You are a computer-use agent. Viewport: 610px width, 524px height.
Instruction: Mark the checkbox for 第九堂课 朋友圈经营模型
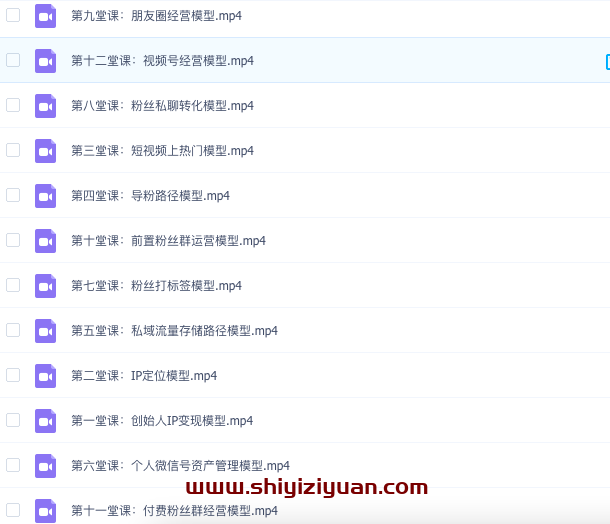(13, 15)
